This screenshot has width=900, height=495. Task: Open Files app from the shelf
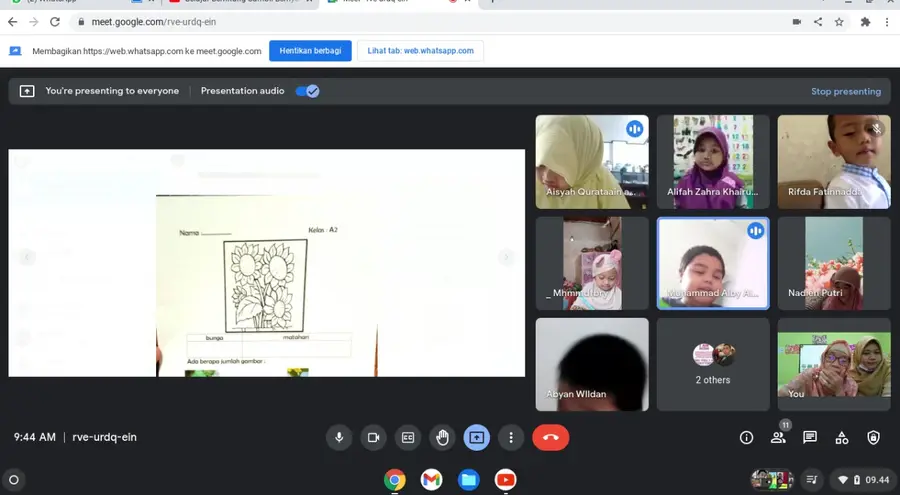[468, 479]
